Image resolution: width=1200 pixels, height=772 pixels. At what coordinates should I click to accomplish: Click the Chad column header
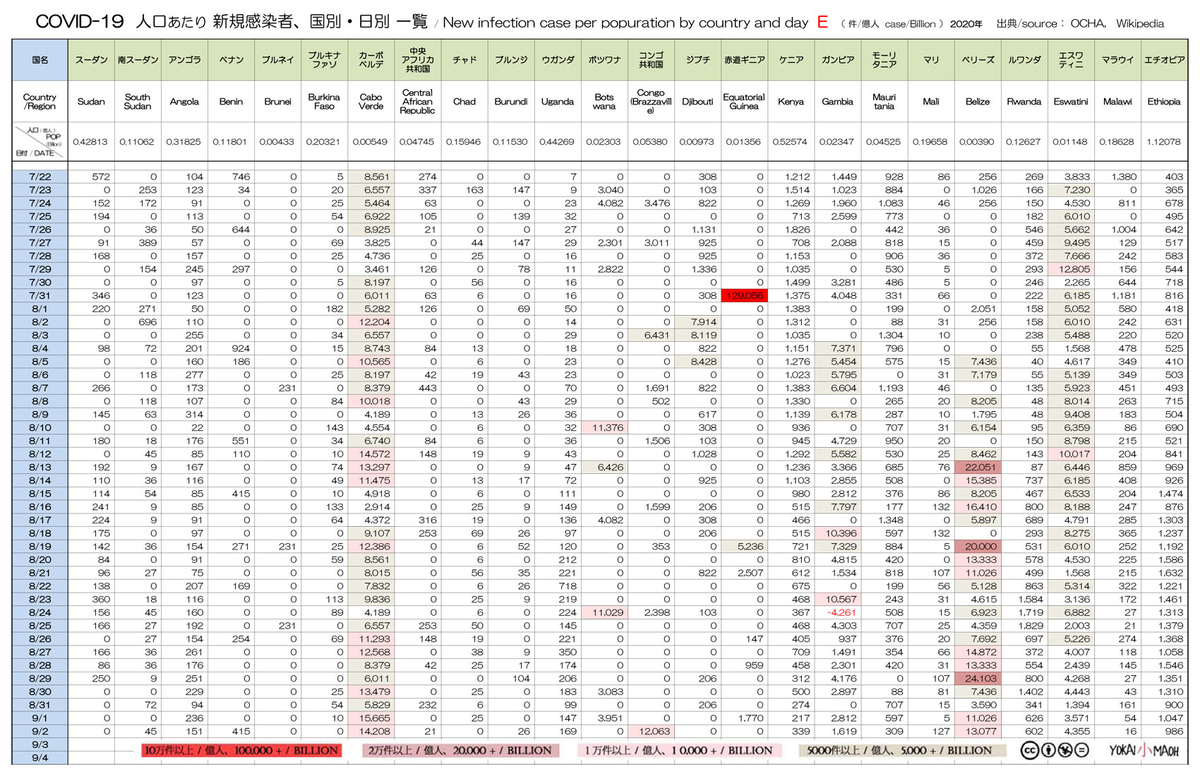(x=464, y=102)
